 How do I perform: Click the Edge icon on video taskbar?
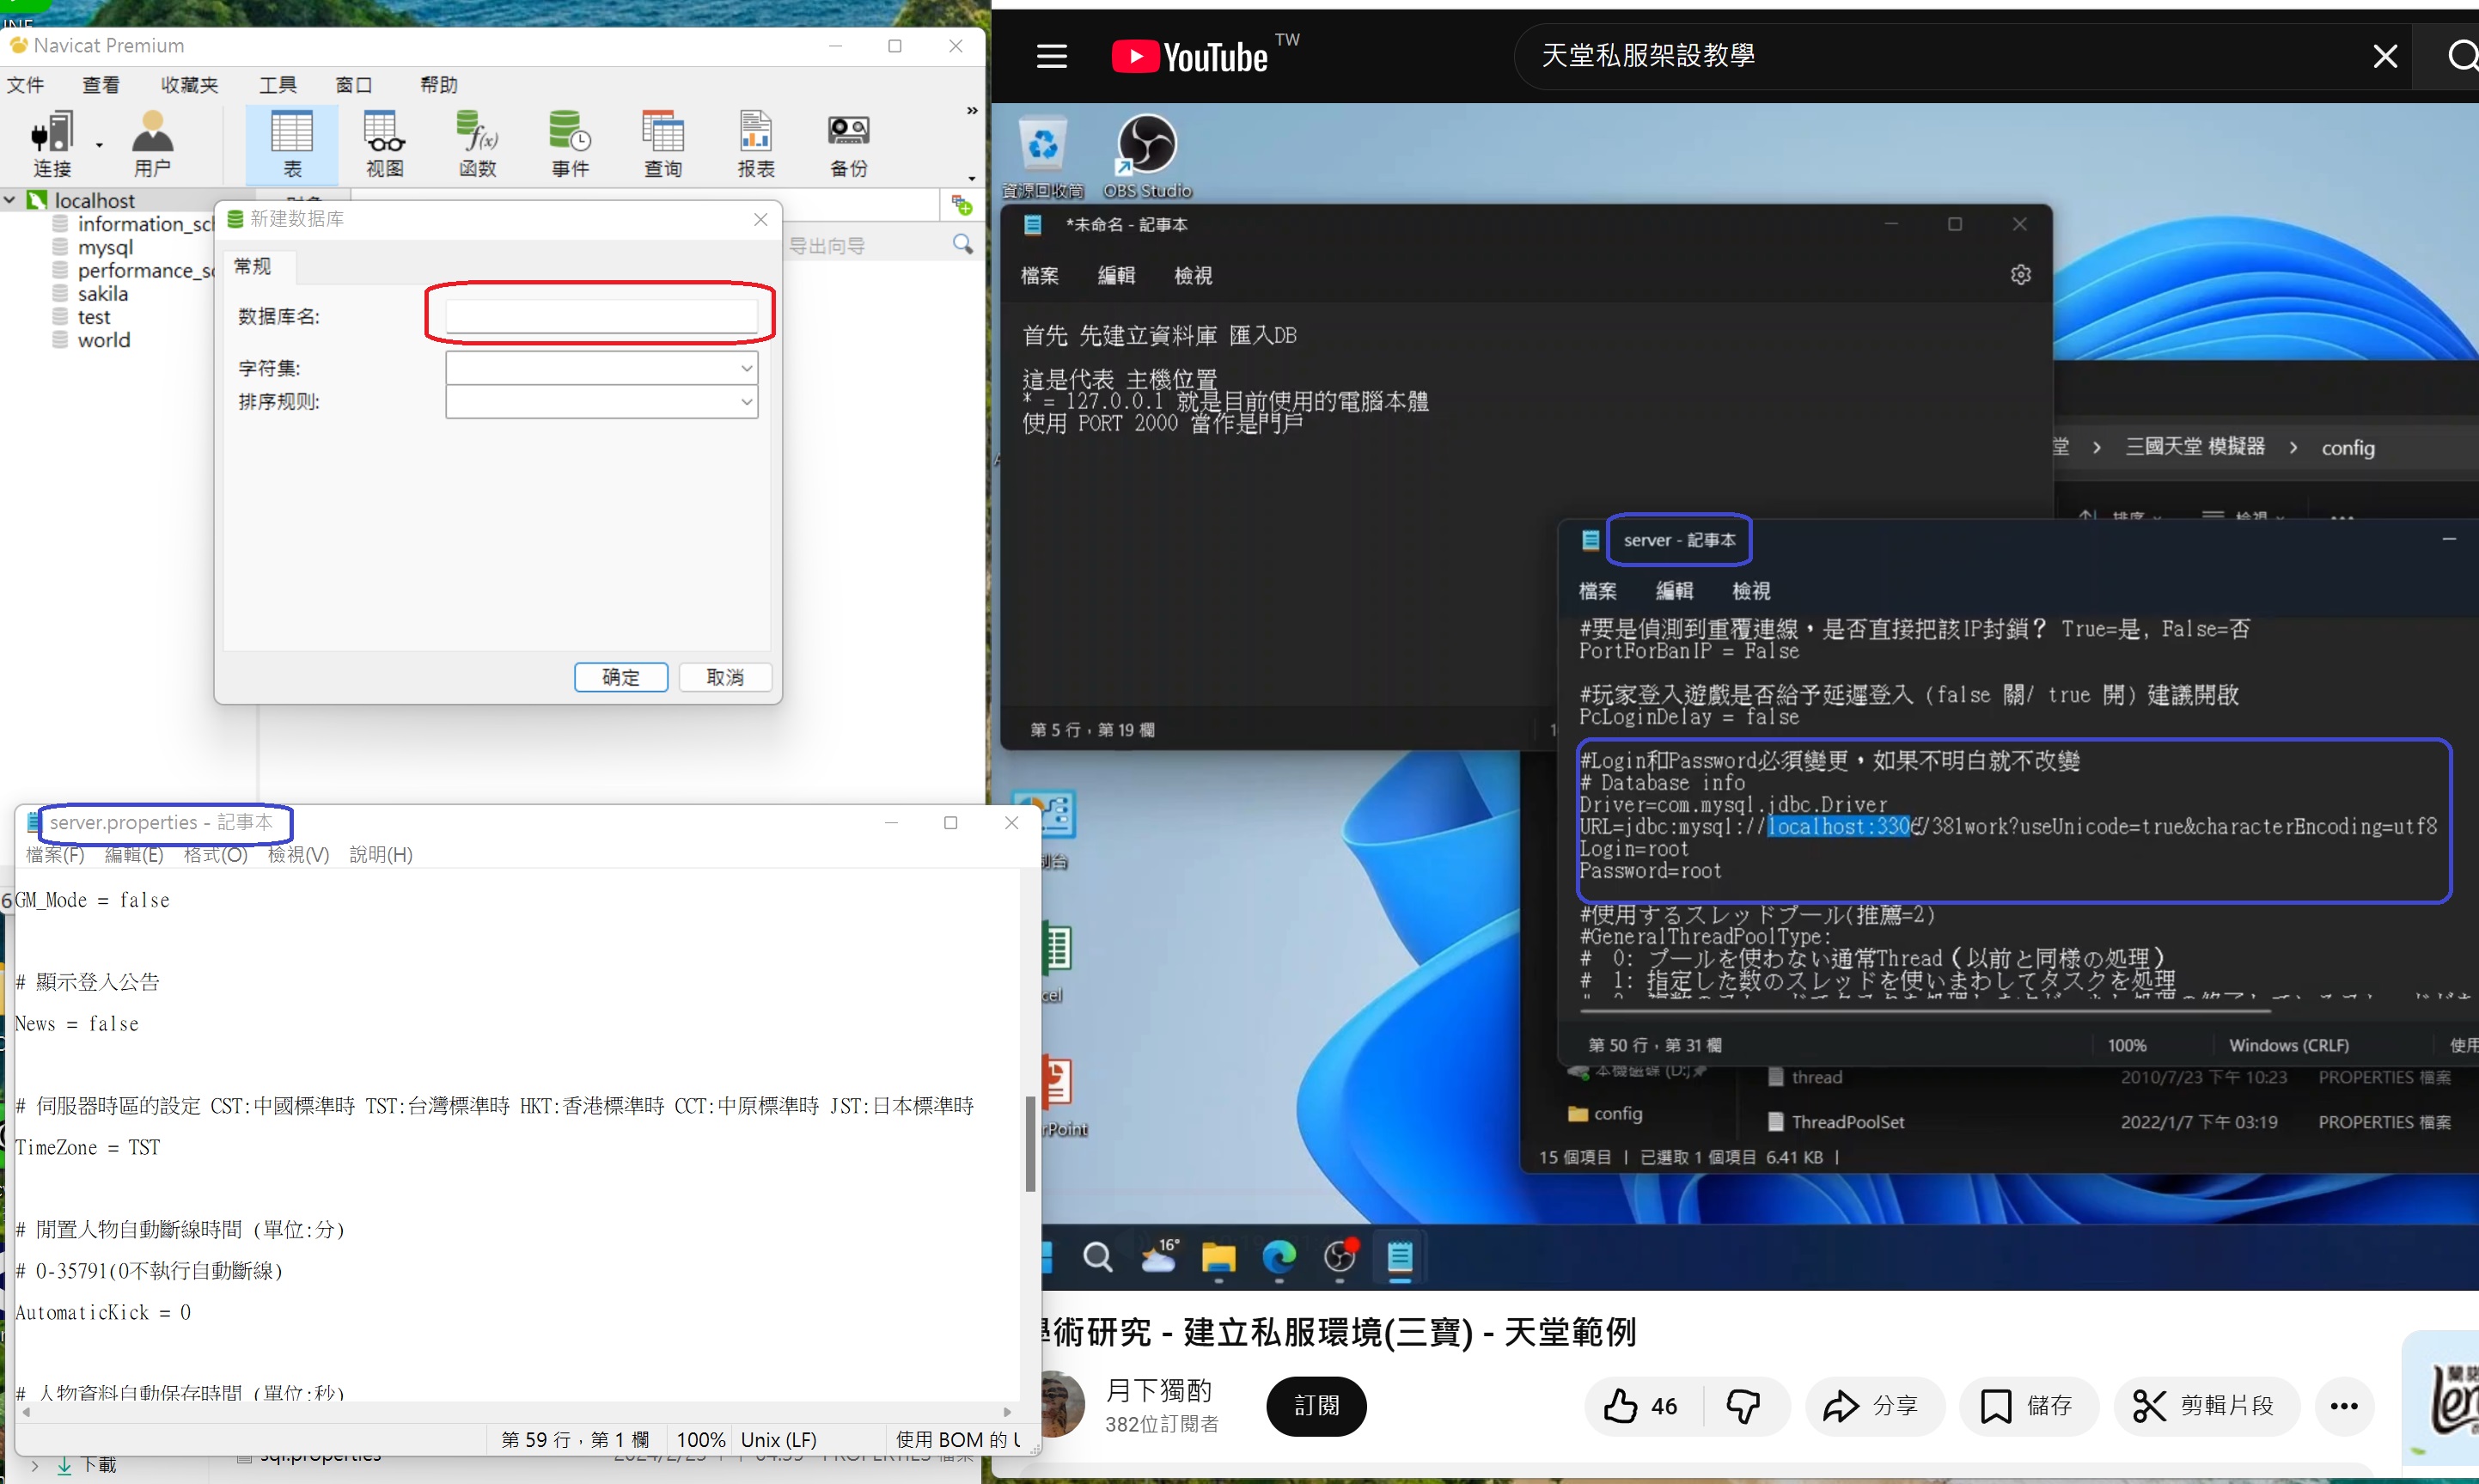[x=1279, y=1256]
